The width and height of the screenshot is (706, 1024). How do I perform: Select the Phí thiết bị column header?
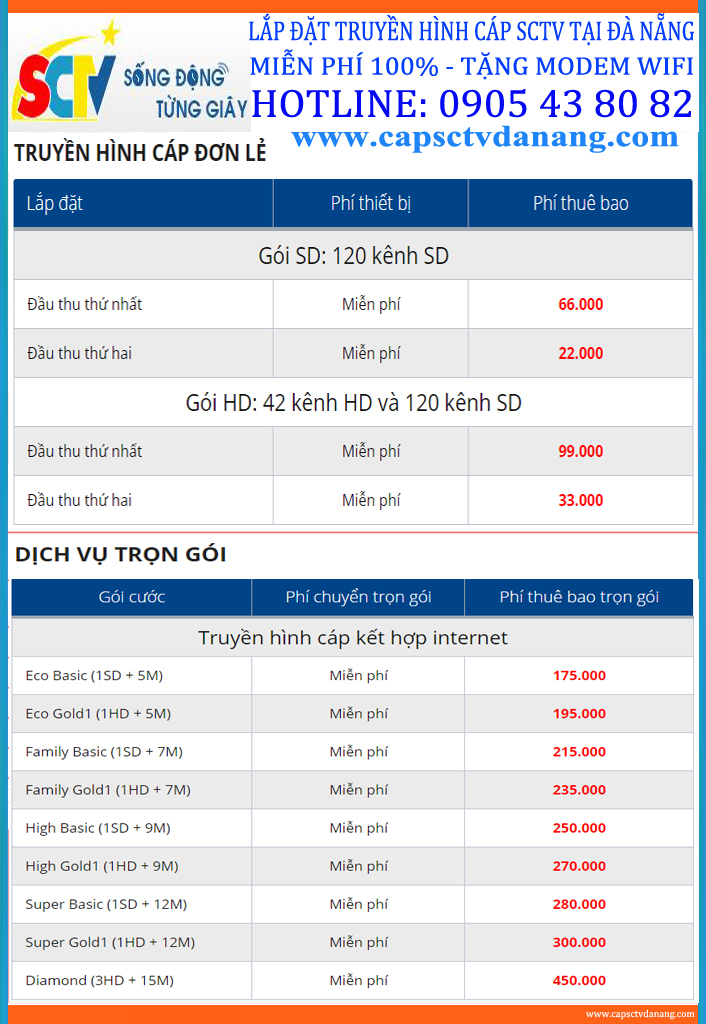370,203
